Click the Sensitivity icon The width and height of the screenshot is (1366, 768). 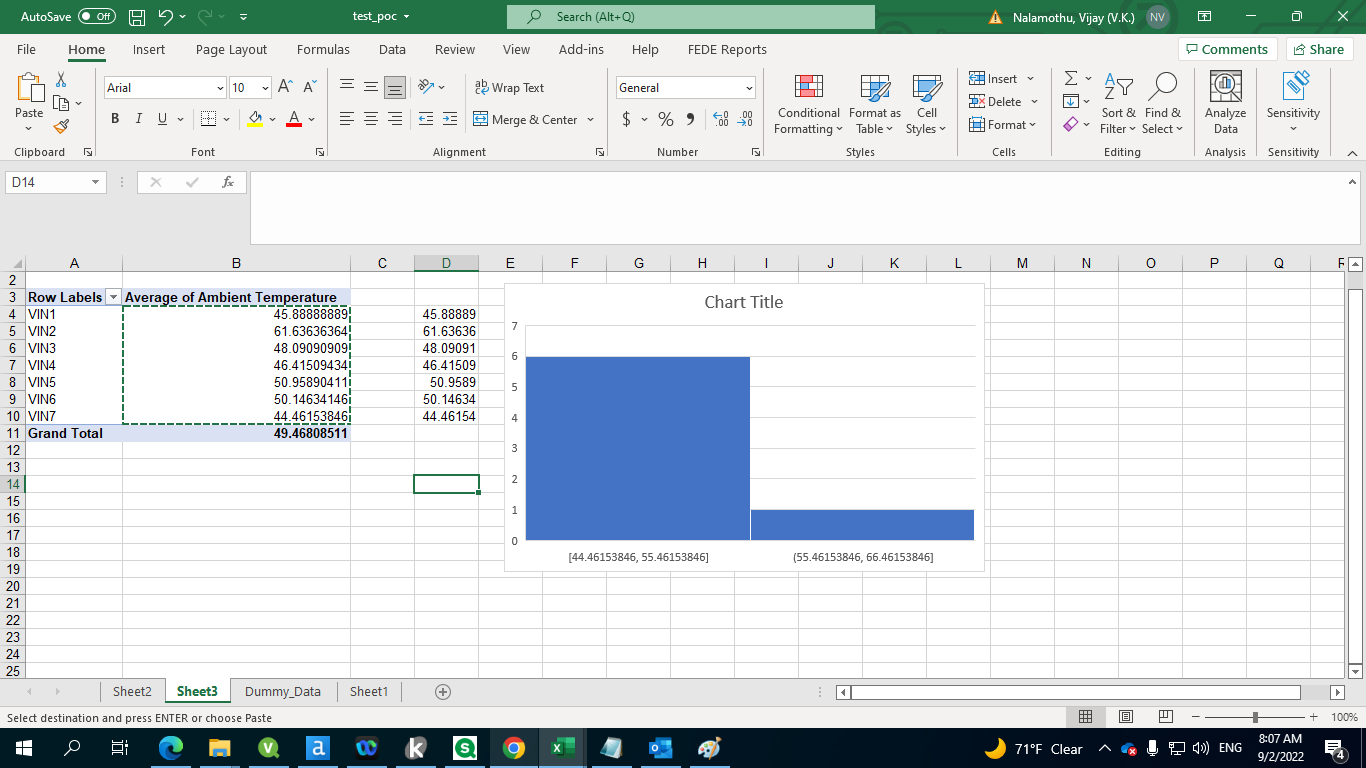click(x=1292, y=100)
